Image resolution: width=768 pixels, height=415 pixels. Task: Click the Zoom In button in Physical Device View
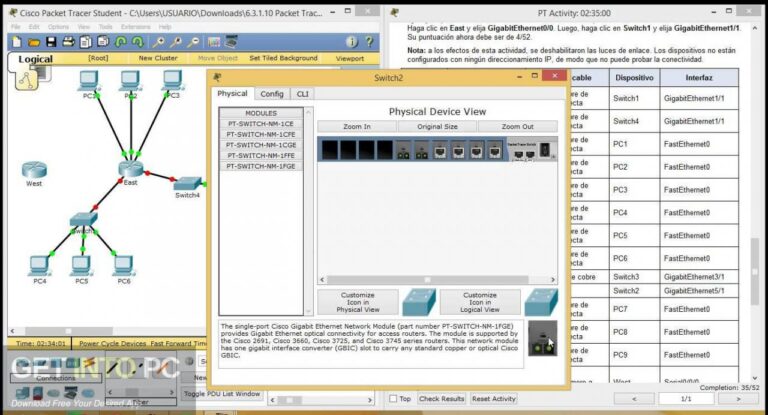[x=357, y=126]
